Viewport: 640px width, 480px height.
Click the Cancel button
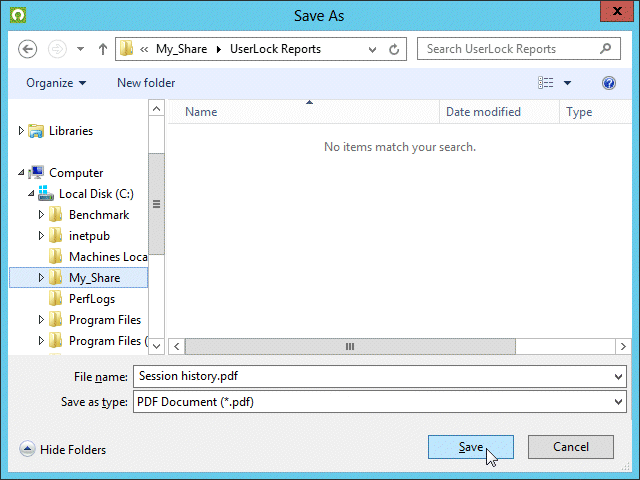pyautogui.click(x=570, y=447)
